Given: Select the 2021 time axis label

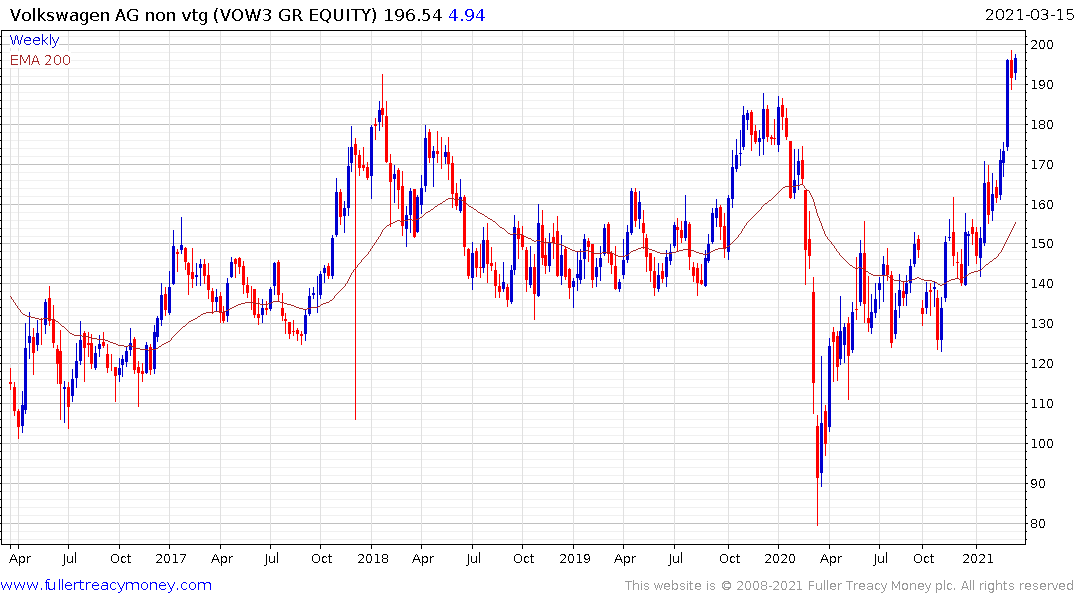Looking at the screenshot, I should [x=977, y=558].
